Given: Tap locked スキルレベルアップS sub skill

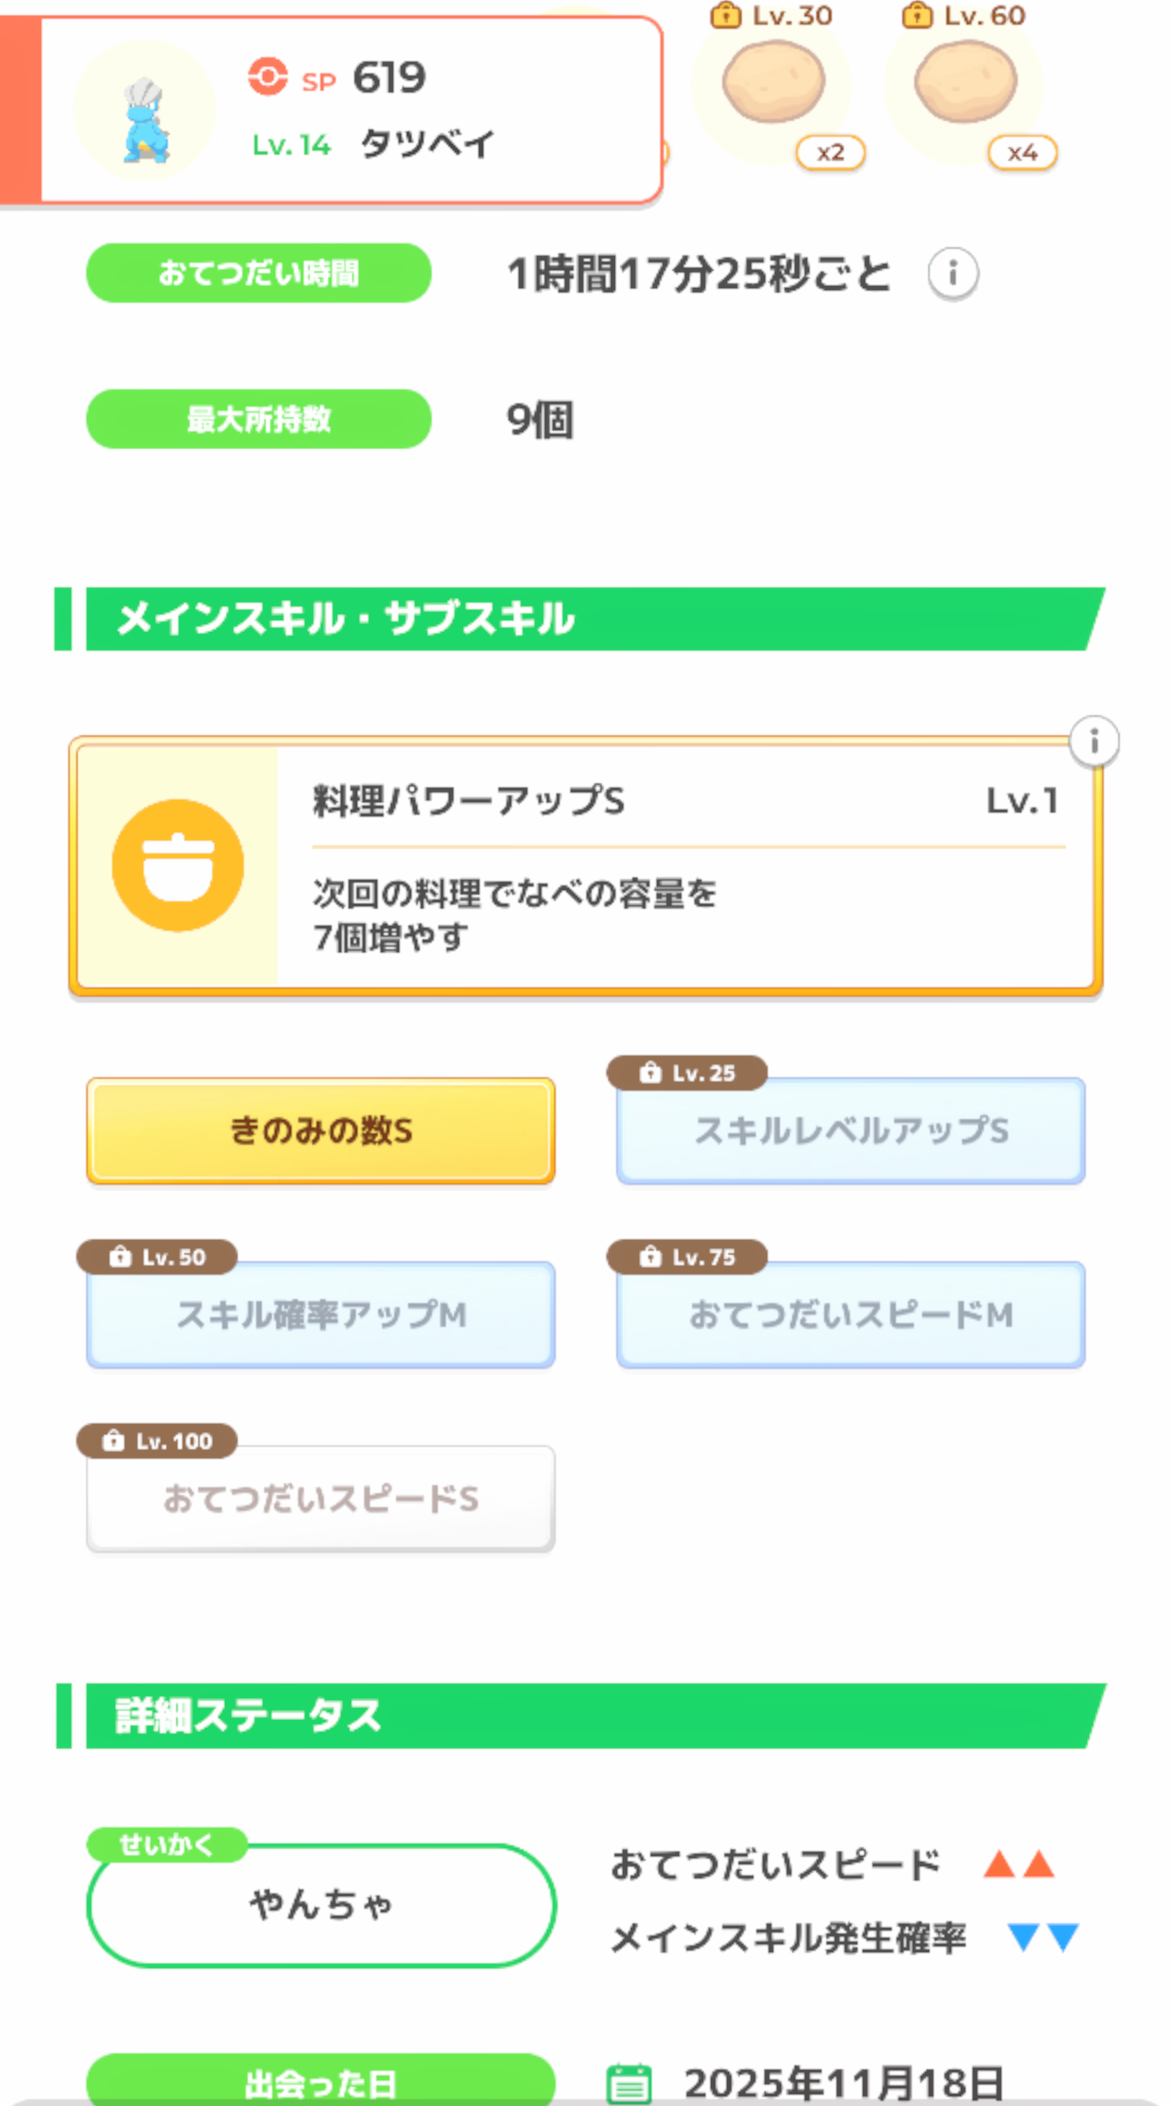Looking at the screenshot, I should coord(850,1131).
